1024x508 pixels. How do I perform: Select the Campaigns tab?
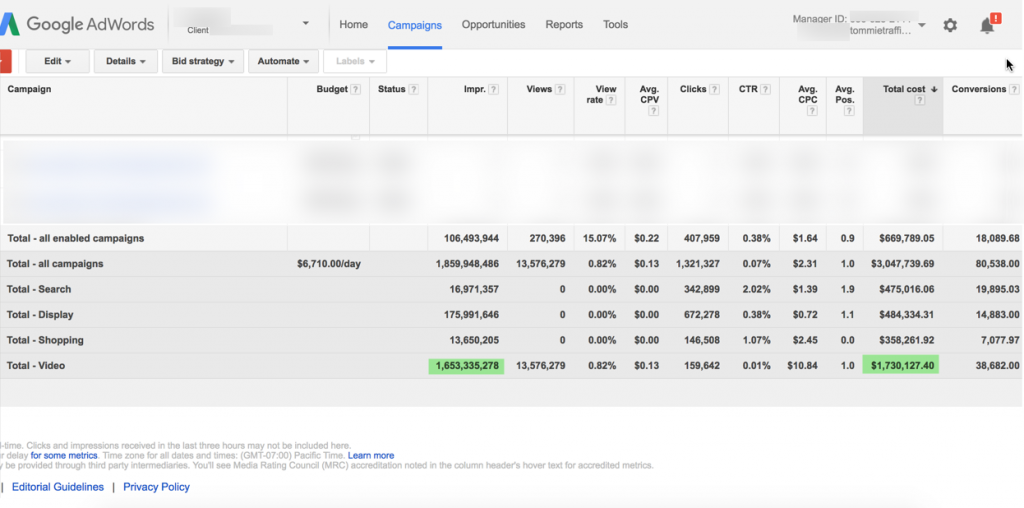tap(415, 25)
